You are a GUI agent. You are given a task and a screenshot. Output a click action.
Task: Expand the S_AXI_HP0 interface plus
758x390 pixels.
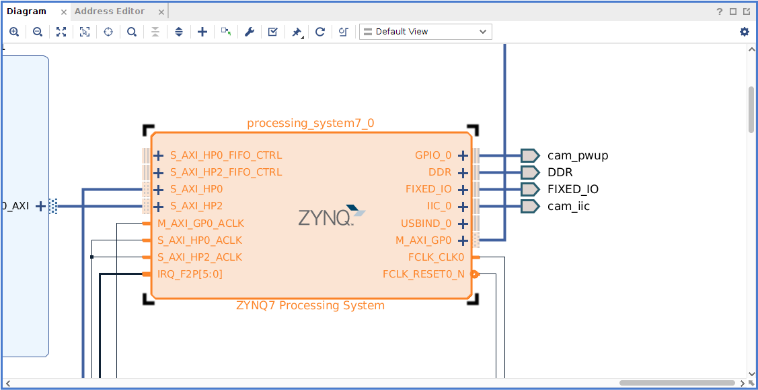[x=158, y=189]
